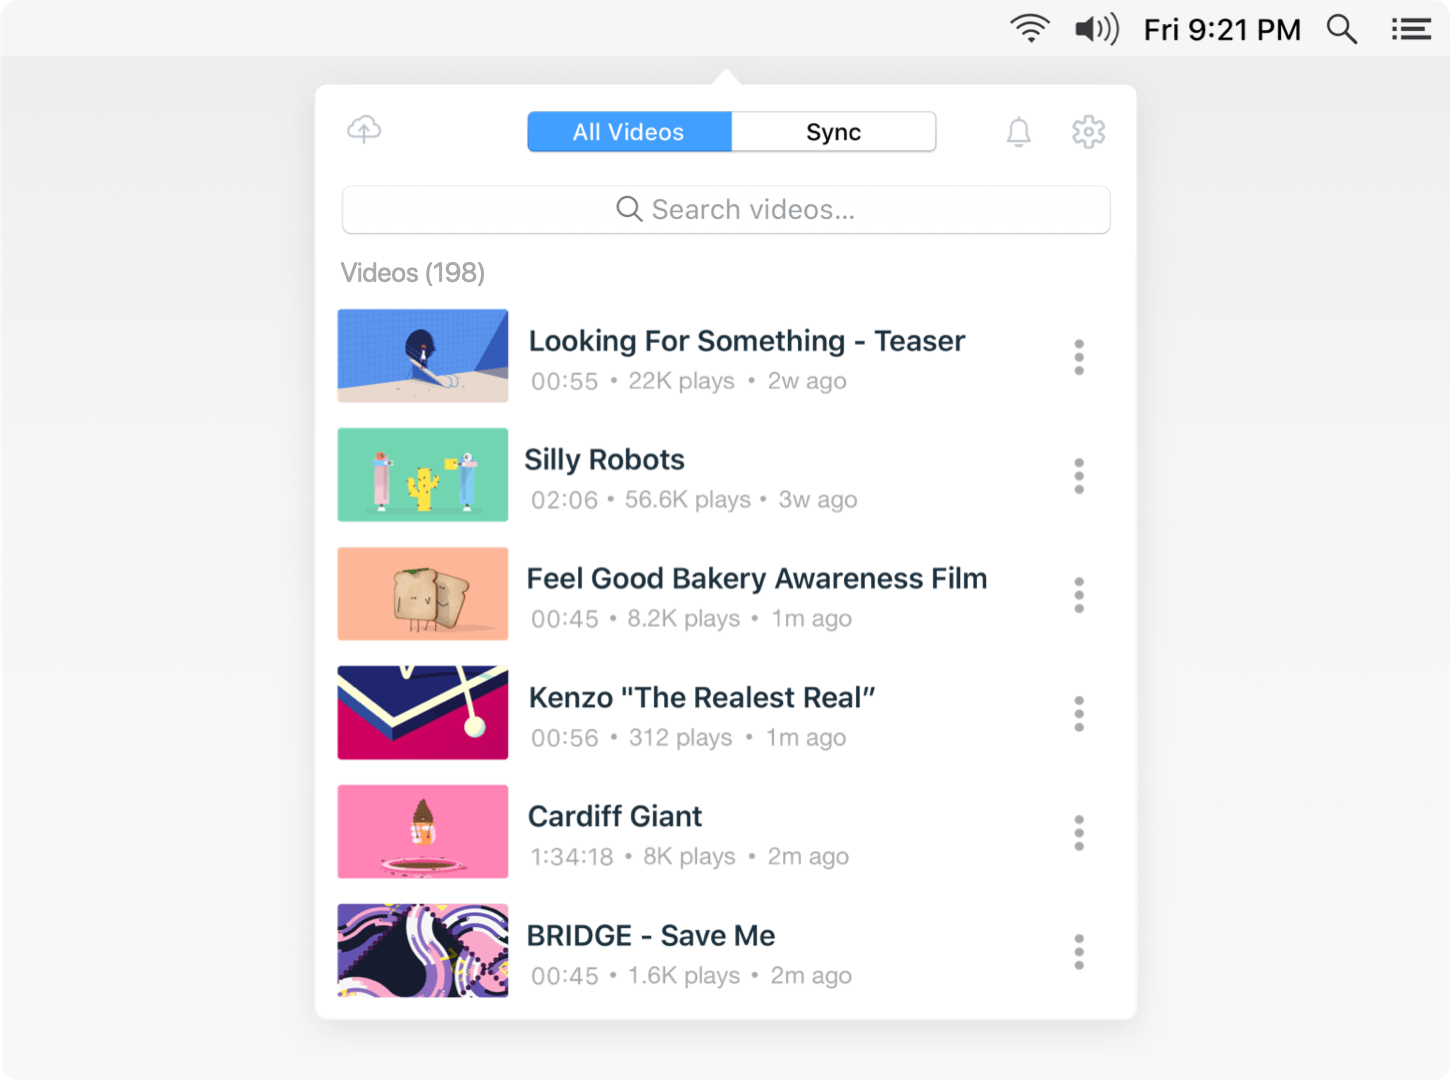Click "00:45 • 8.2K plays • 1m ago" text
This screenshot has width=1451, height=1080.
pos(691,619)
